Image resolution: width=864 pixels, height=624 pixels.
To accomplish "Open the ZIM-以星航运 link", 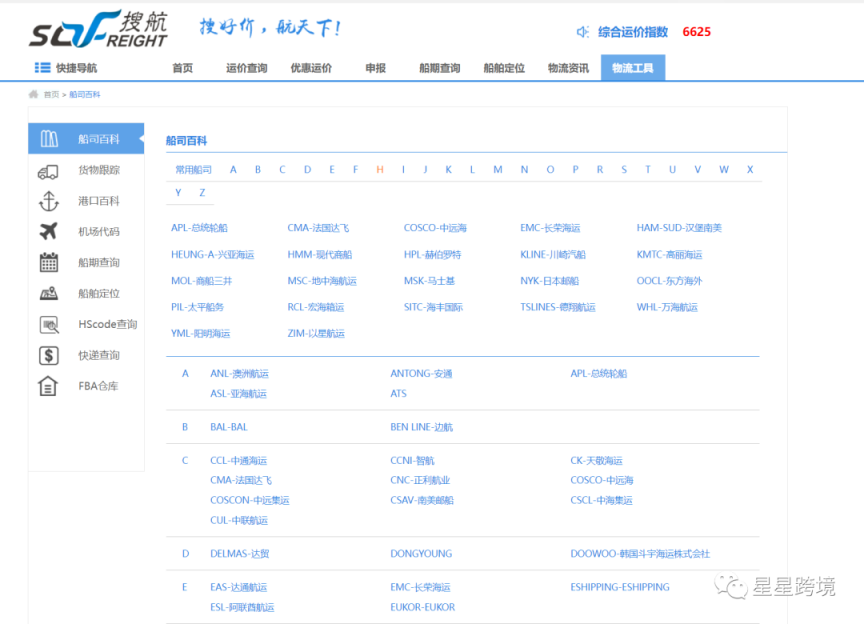I will 316,333.
